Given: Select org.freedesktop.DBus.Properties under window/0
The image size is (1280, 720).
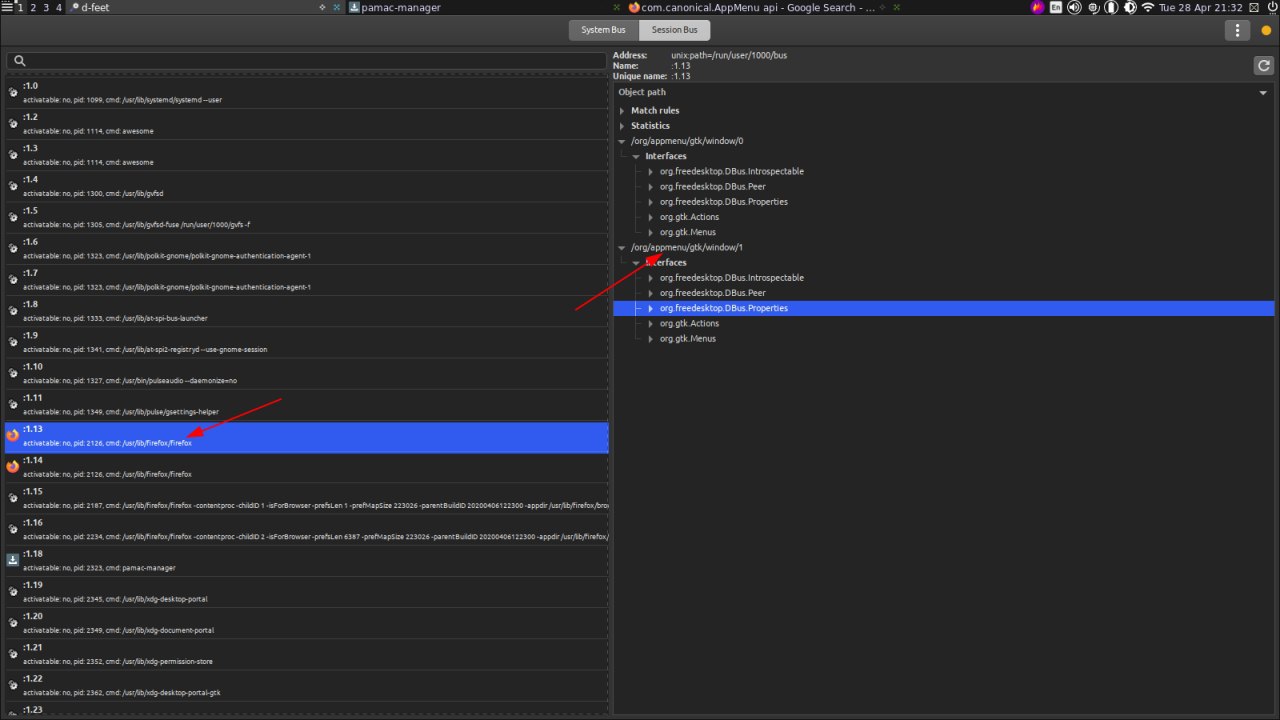Looking at the screenshot, I should (724, 202).
